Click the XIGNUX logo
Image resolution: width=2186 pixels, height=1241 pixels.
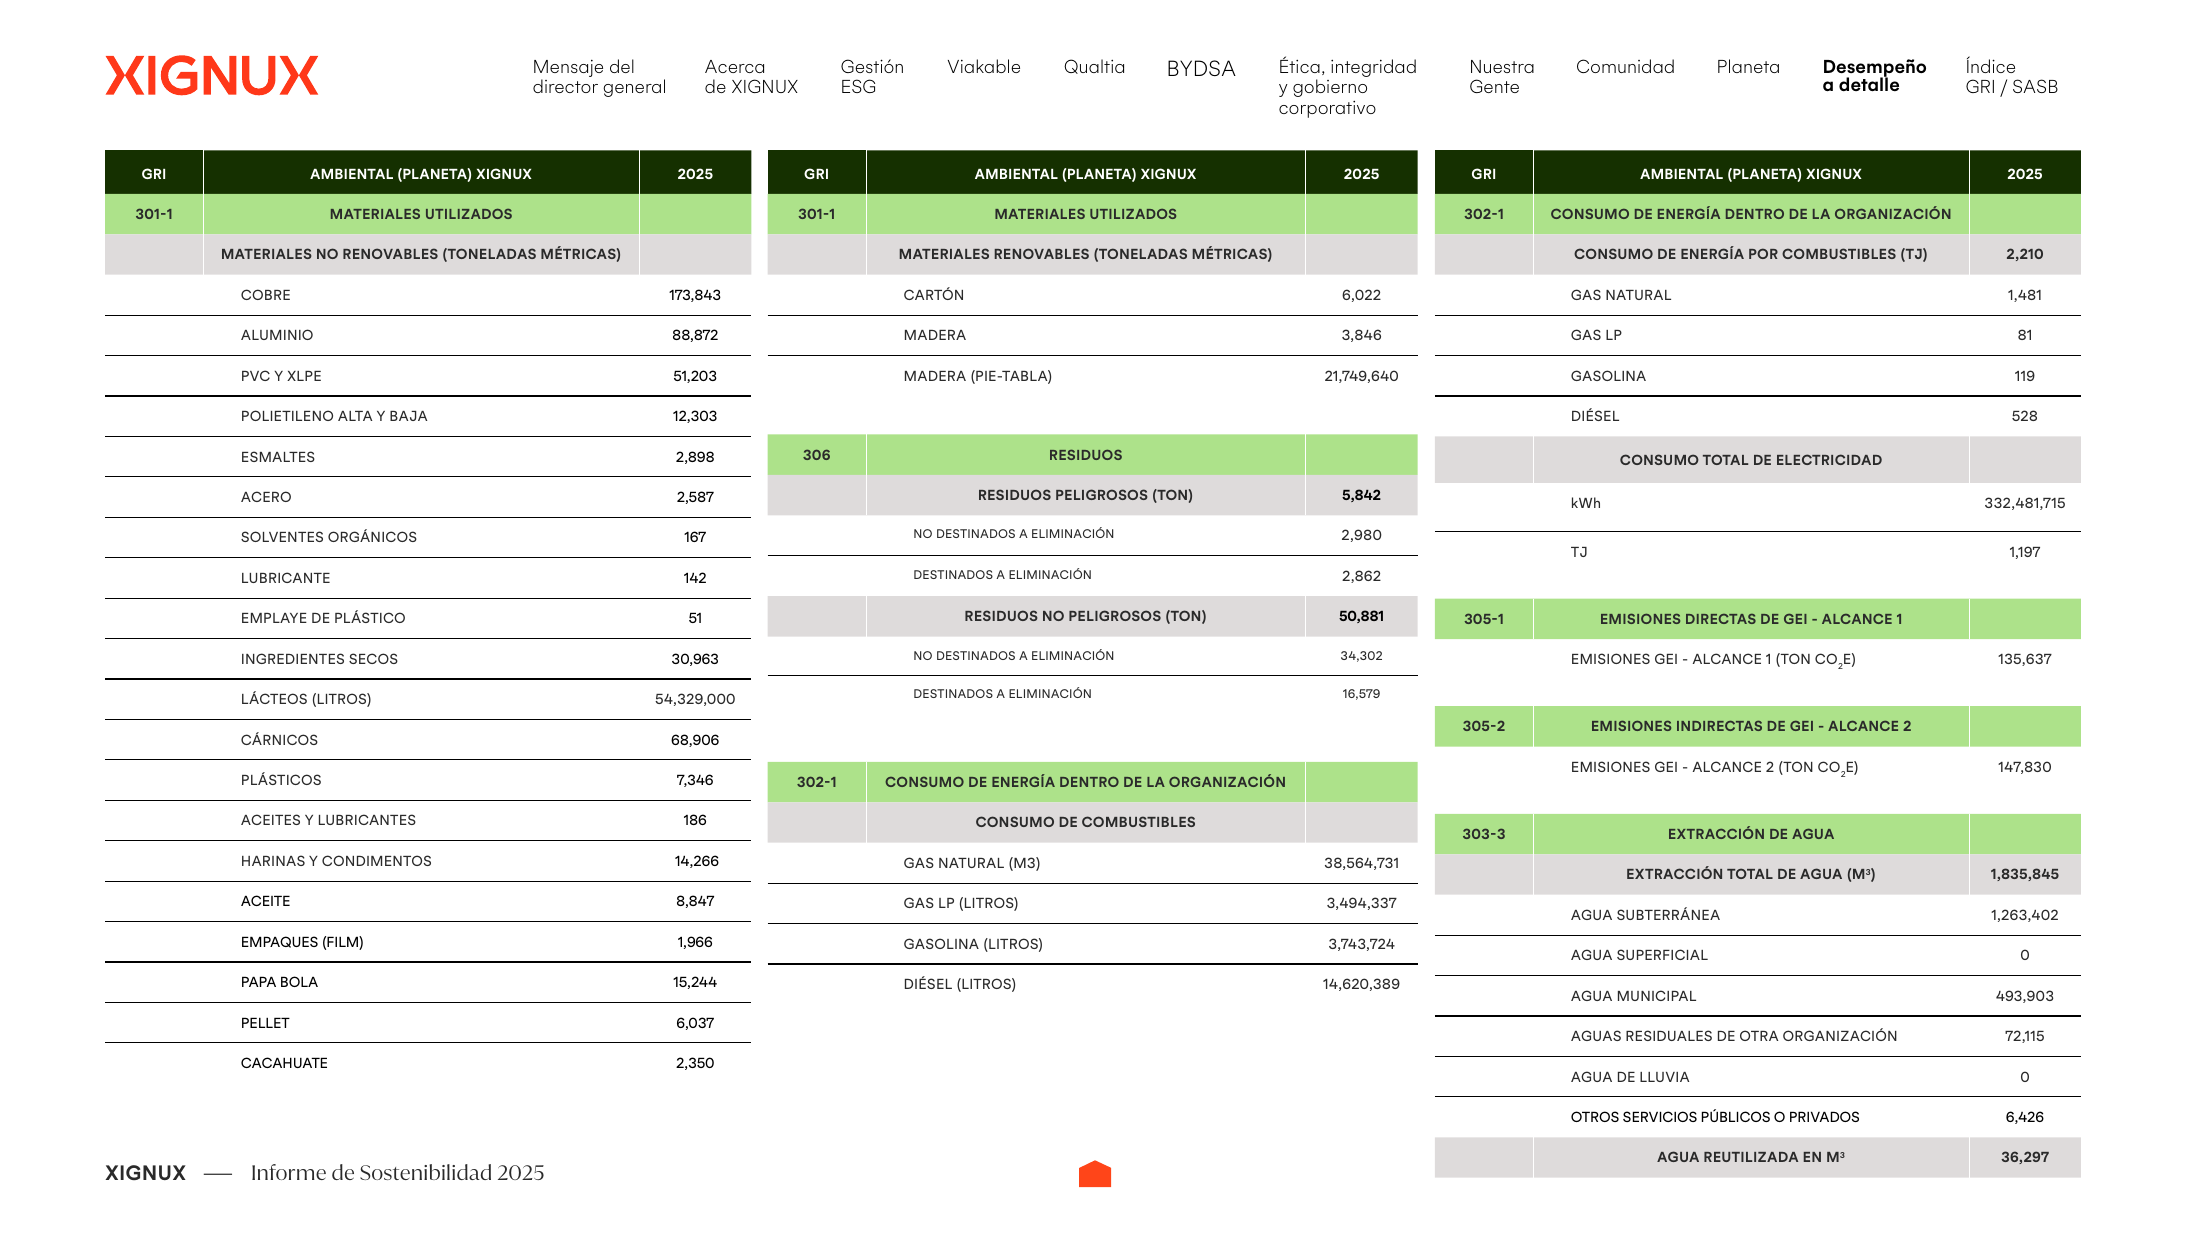point(211,76)
